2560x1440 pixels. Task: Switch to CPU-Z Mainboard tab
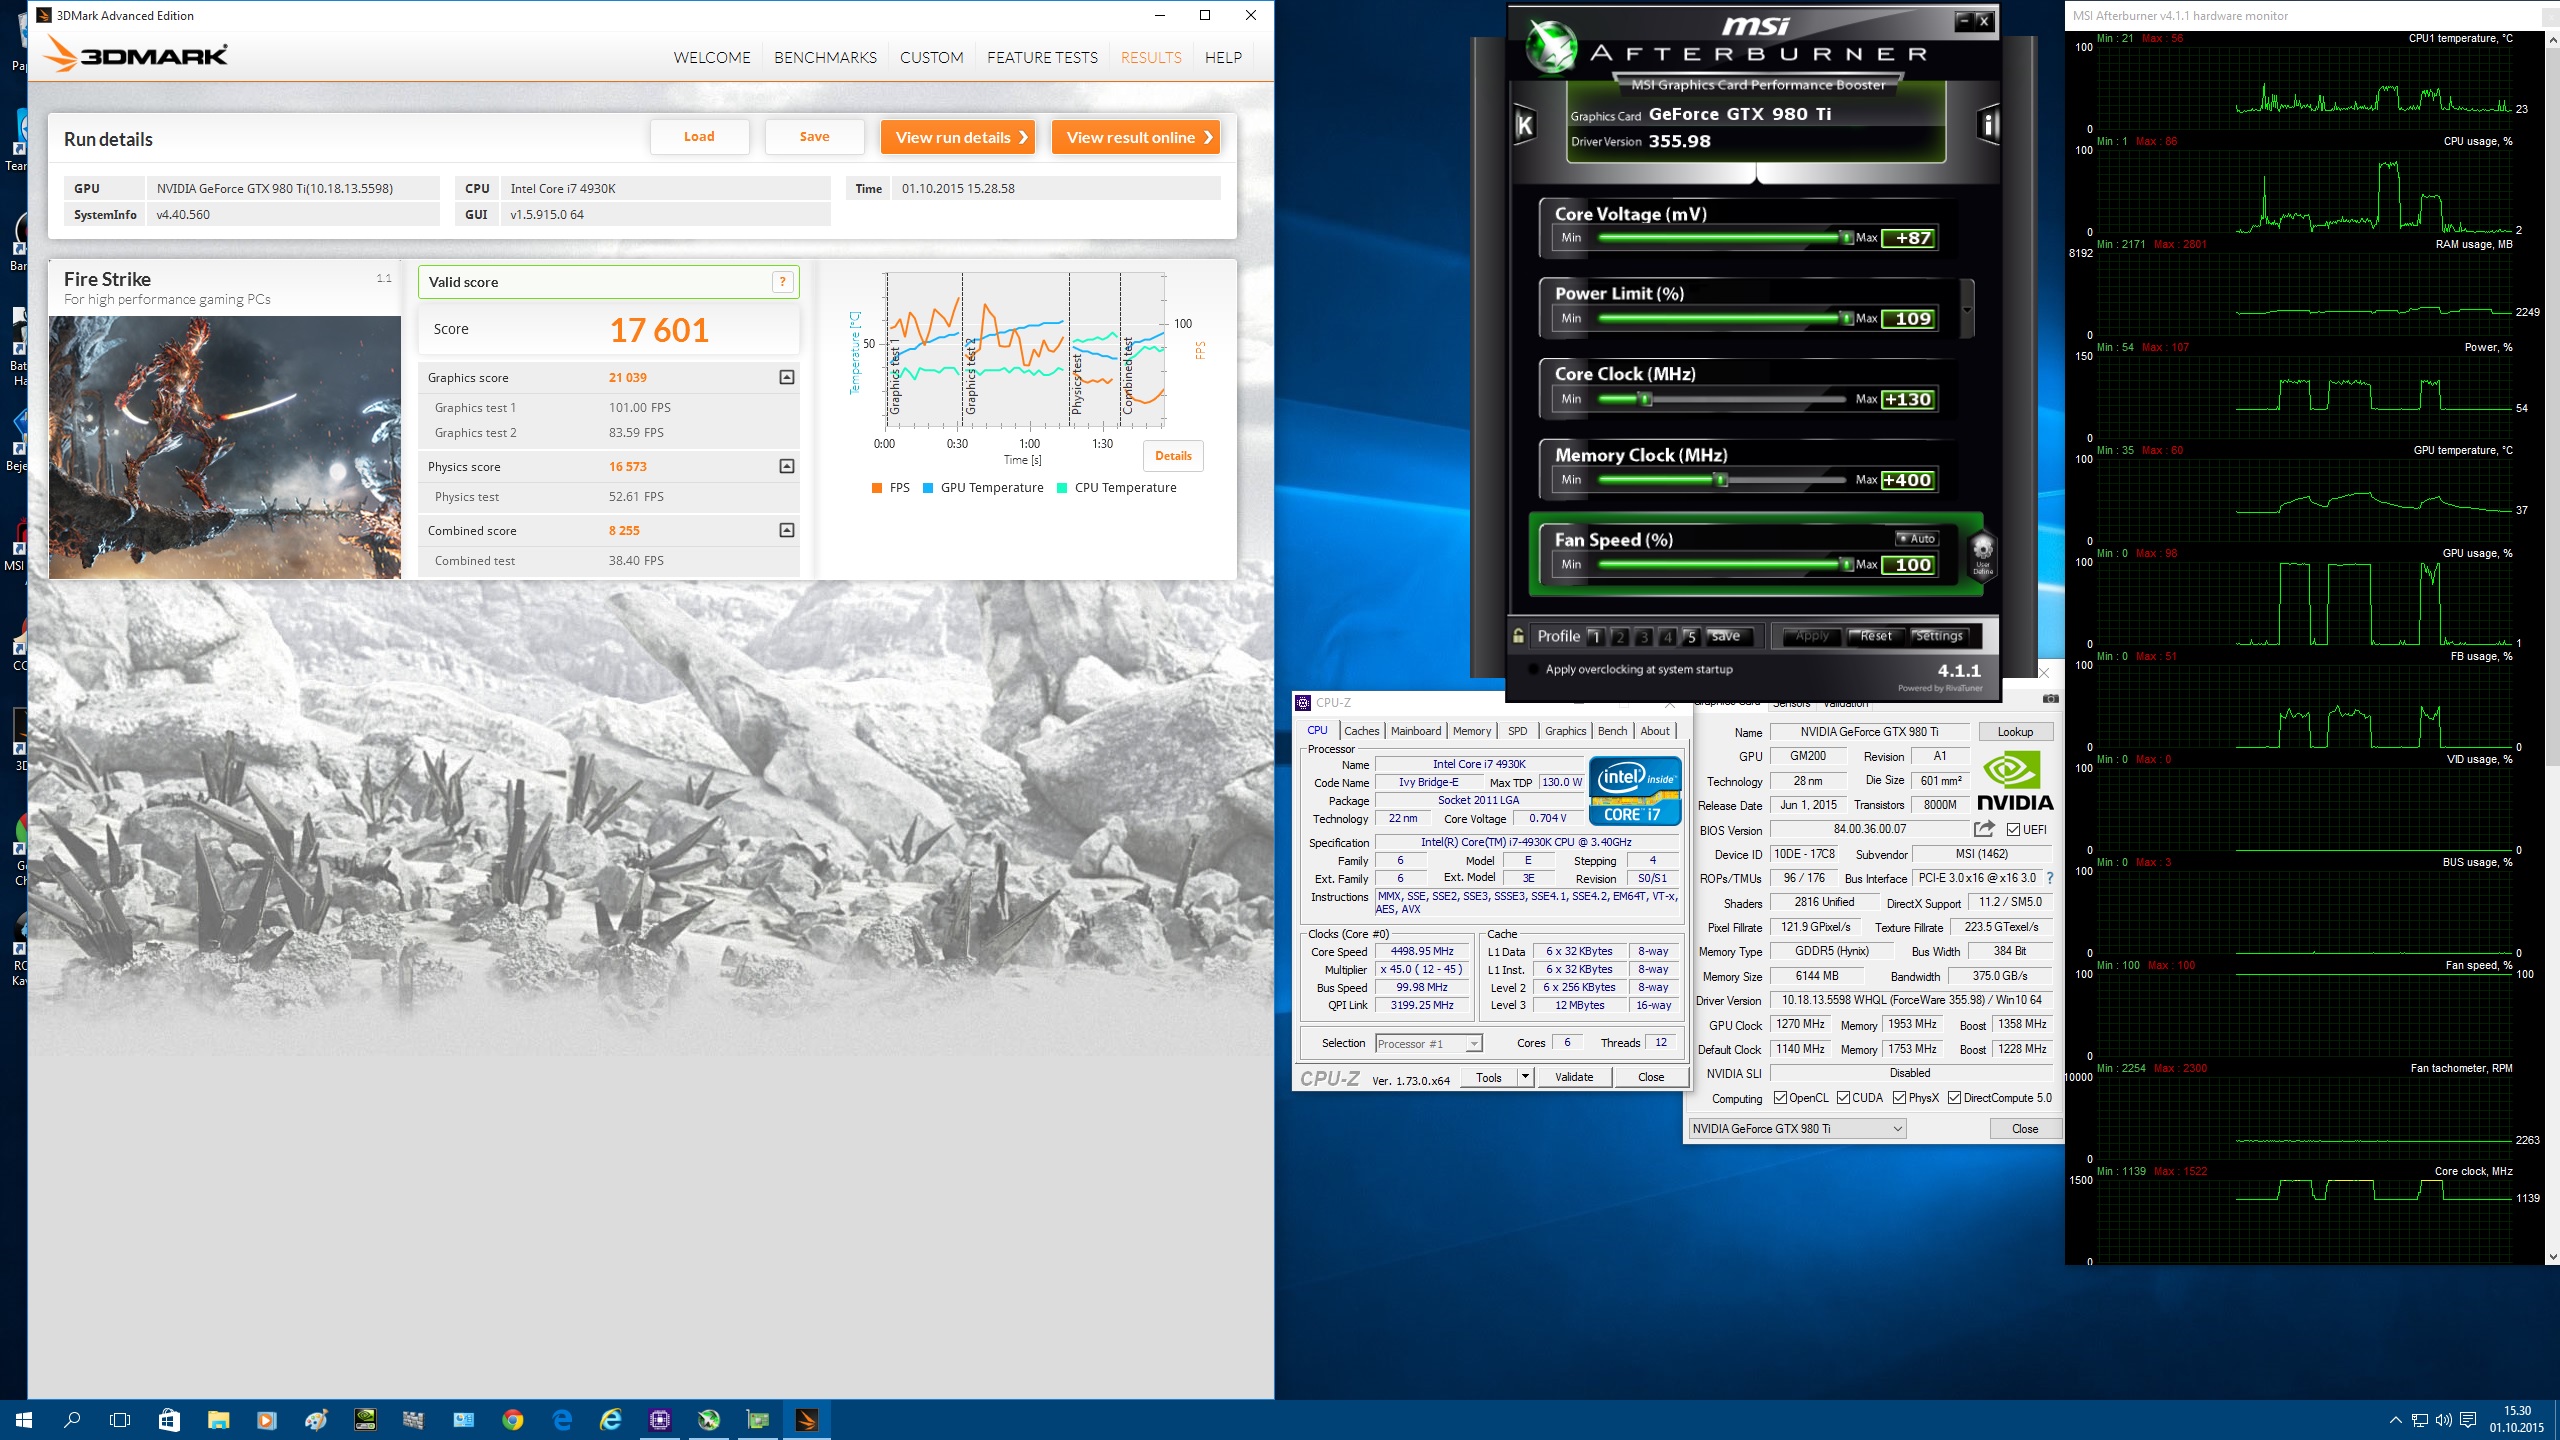(x=1416, y=731)
